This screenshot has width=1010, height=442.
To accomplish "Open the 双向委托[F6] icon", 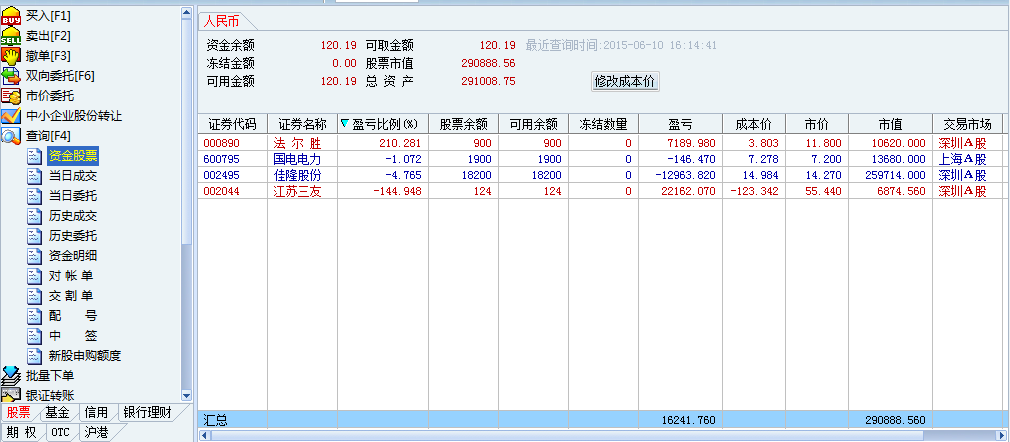I will coord(11,76).
